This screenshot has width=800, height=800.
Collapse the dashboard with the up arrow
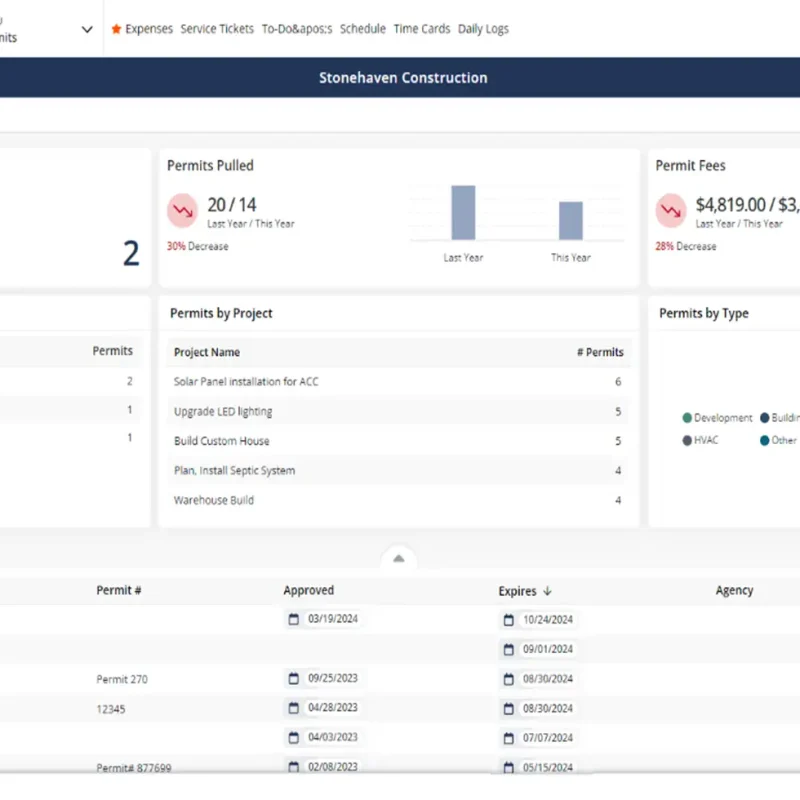399,559
